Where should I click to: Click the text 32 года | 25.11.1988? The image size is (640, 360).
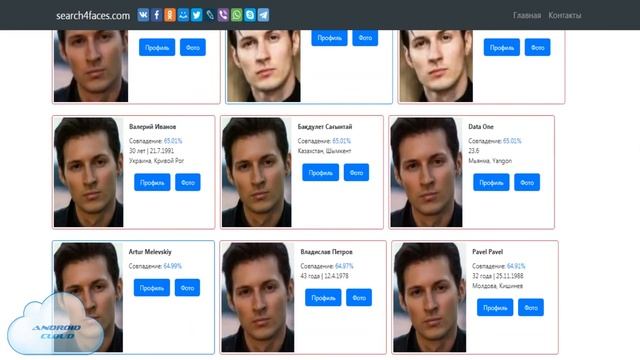(498, 276)
